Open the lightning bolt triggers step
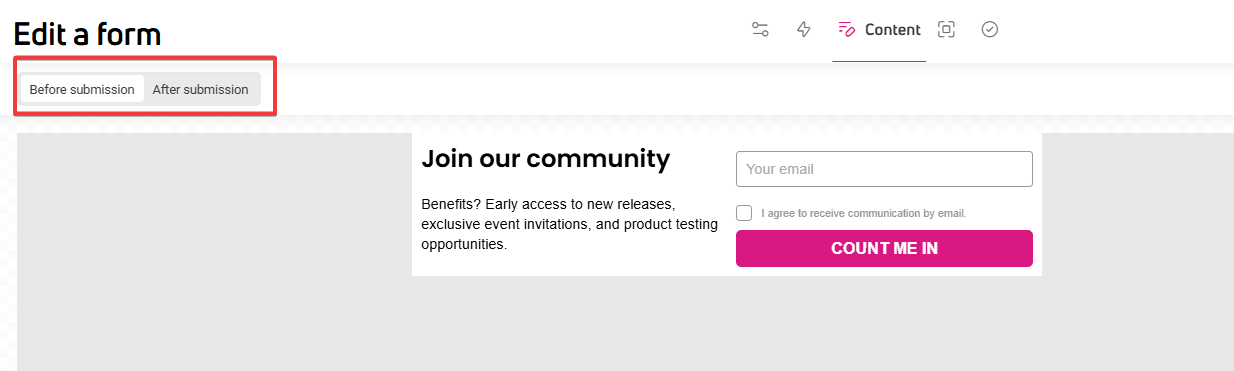Screen dimensions: 1234x371 click(803, 29)
